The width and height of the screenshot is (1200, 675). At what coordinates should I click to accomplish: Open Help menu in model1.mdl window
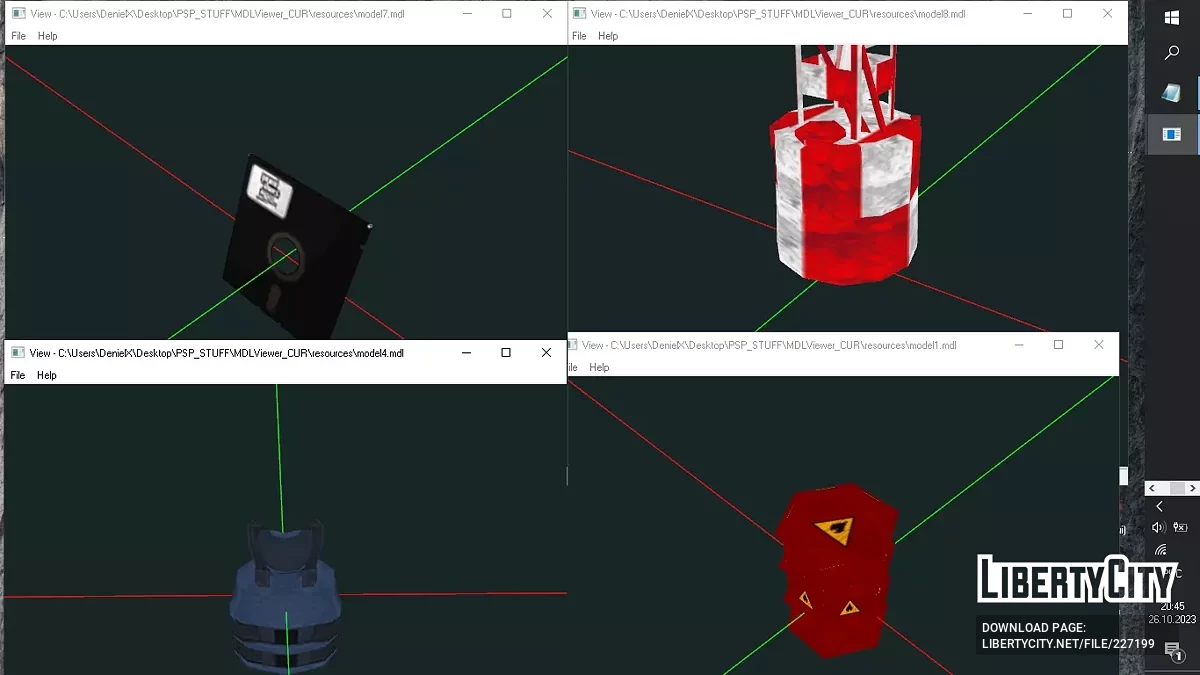(599, 368)
